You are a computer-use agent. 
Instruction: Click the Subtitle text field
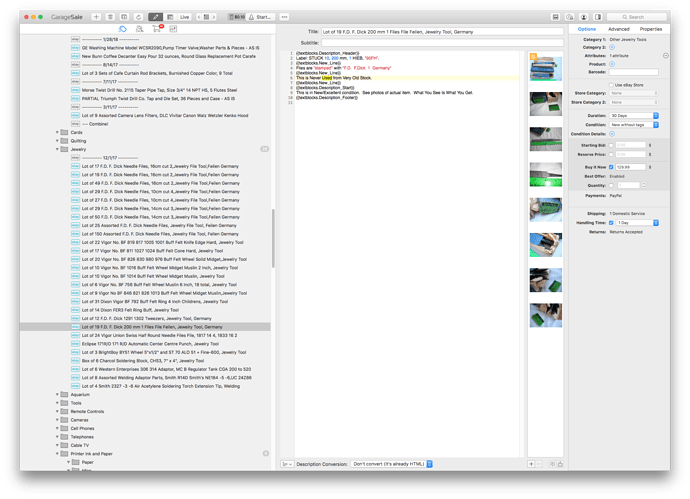(442, 43)
